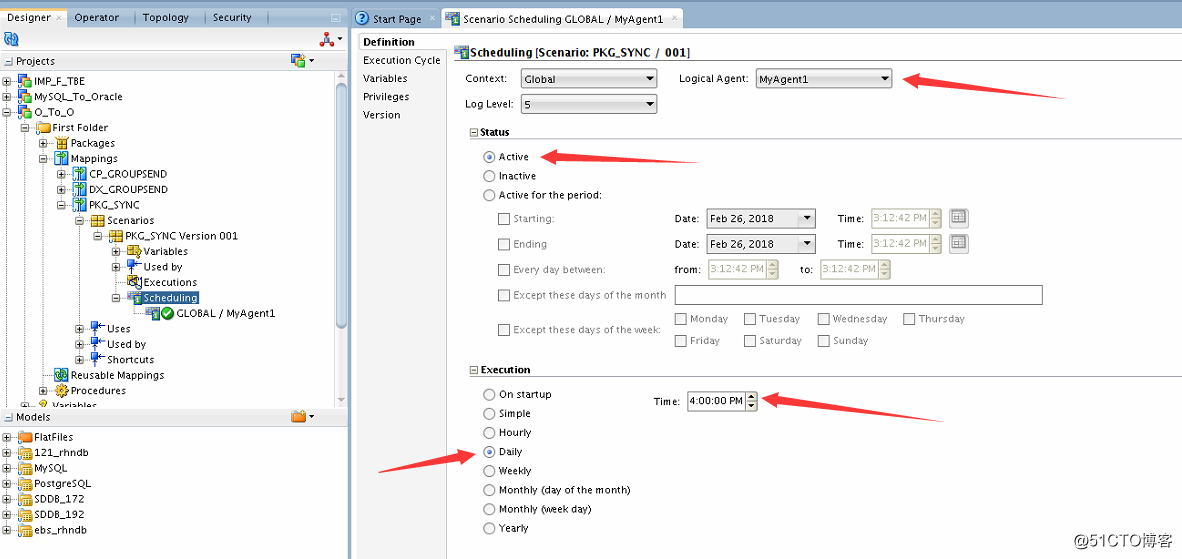Click Except these days of month field
1182x559 pixels.
pos(858,295)
